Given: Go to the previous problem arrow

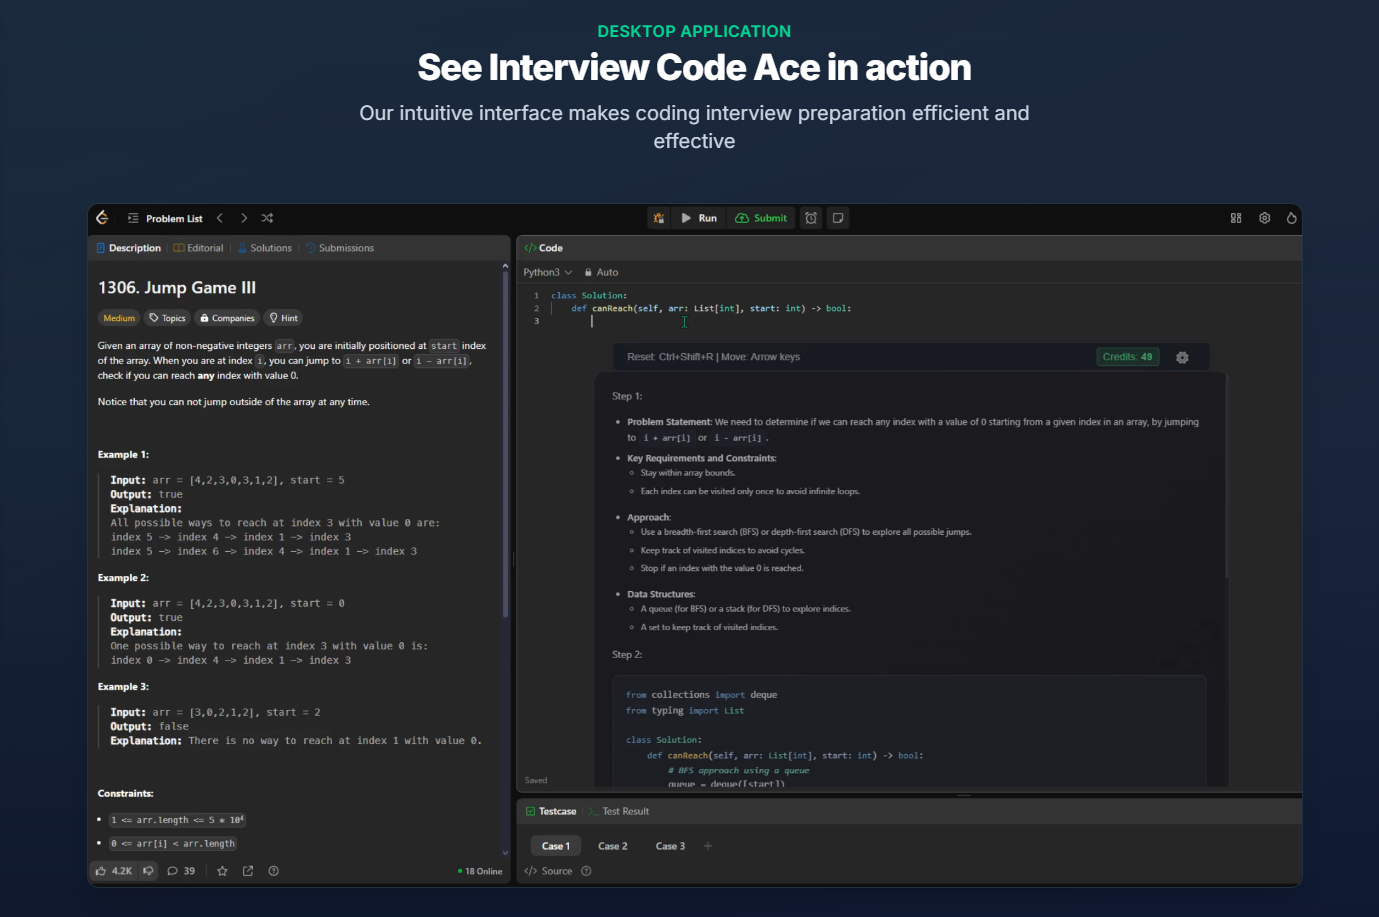Looking at the screenshot, I should 220,218.
